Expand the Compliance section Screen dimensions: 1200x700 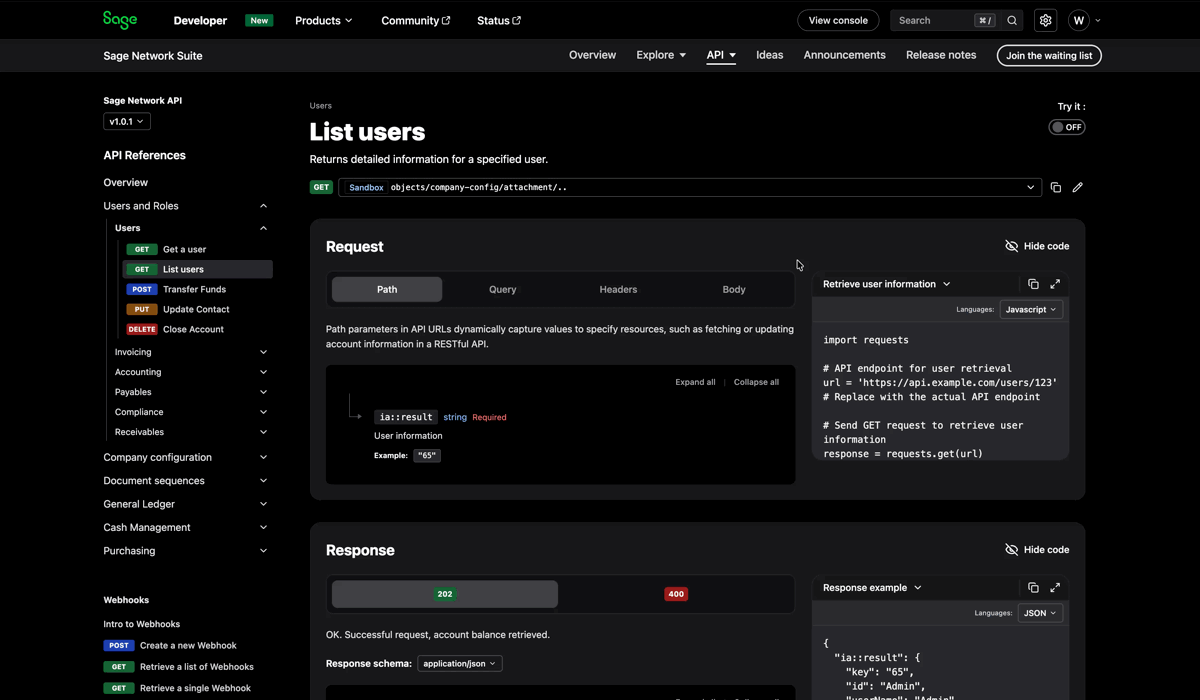click(x=264, y=412)
